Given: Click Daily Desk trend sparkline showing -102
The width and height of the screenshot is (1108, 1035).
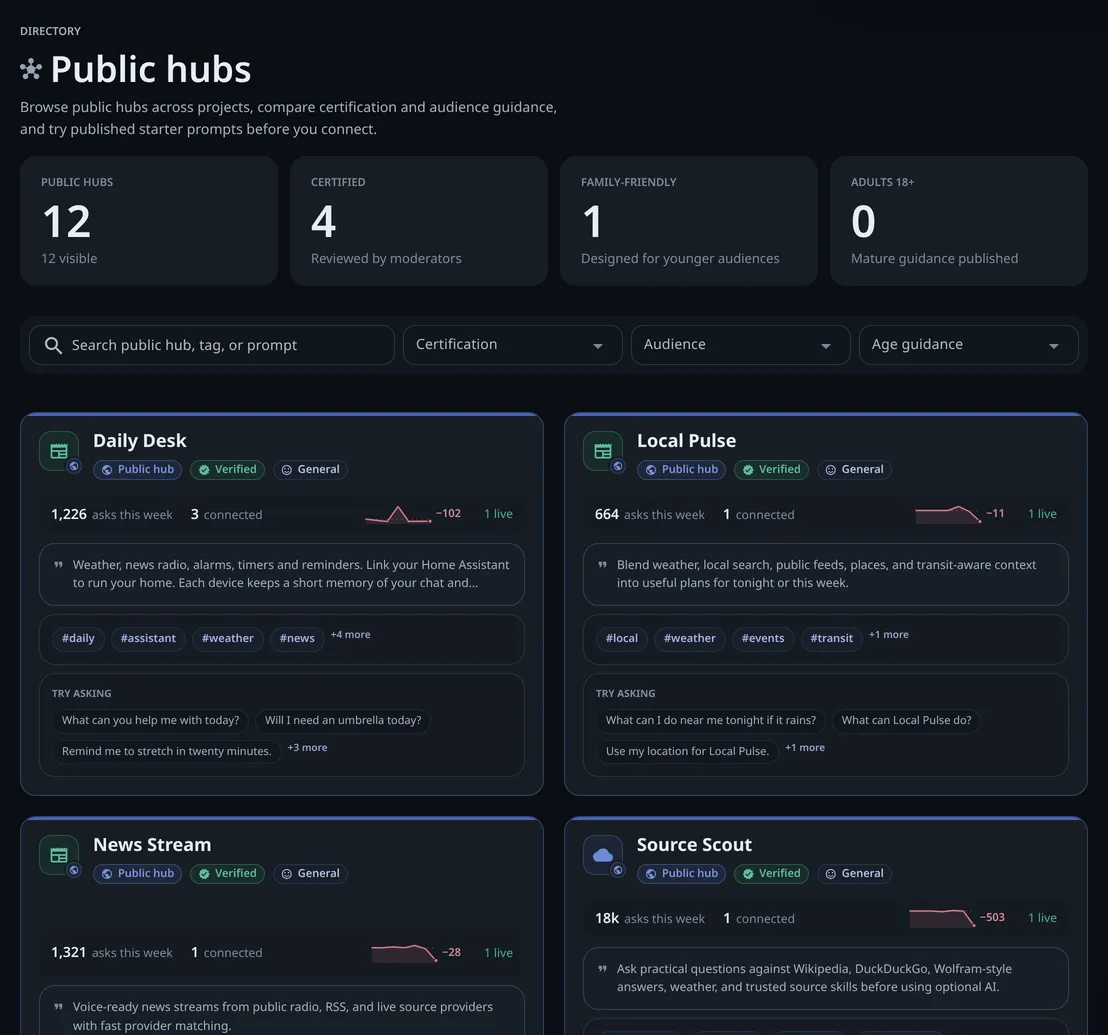Looking at the screenshot, I should pyautogui.click(x=398, y=514).
